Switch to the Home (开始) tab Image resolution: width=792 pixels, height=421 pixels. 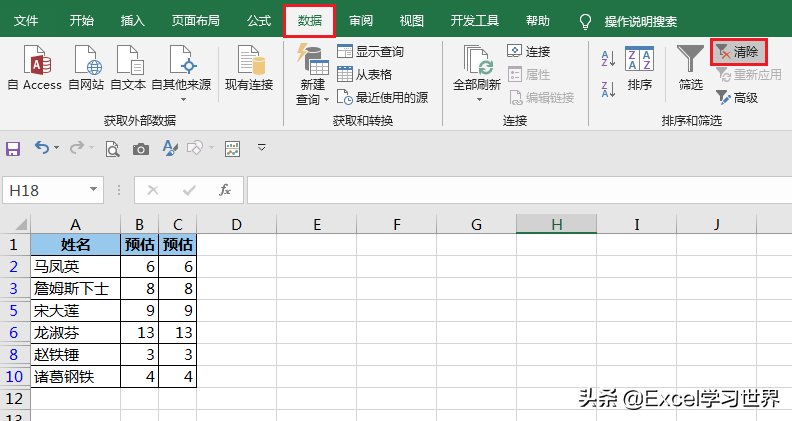point(82,21)
